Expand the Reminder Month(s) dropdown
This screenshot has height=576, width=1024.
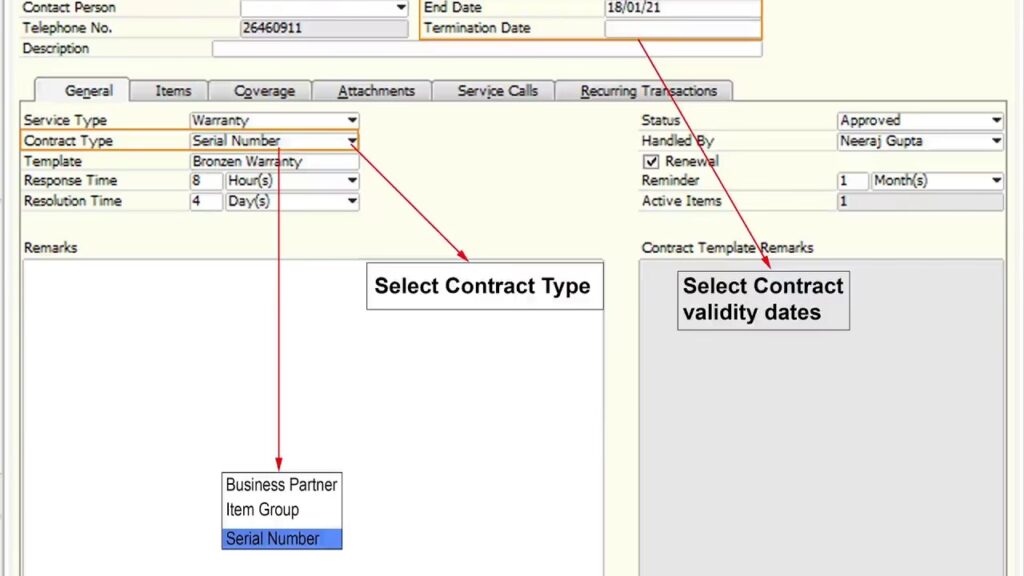point(996,181)
